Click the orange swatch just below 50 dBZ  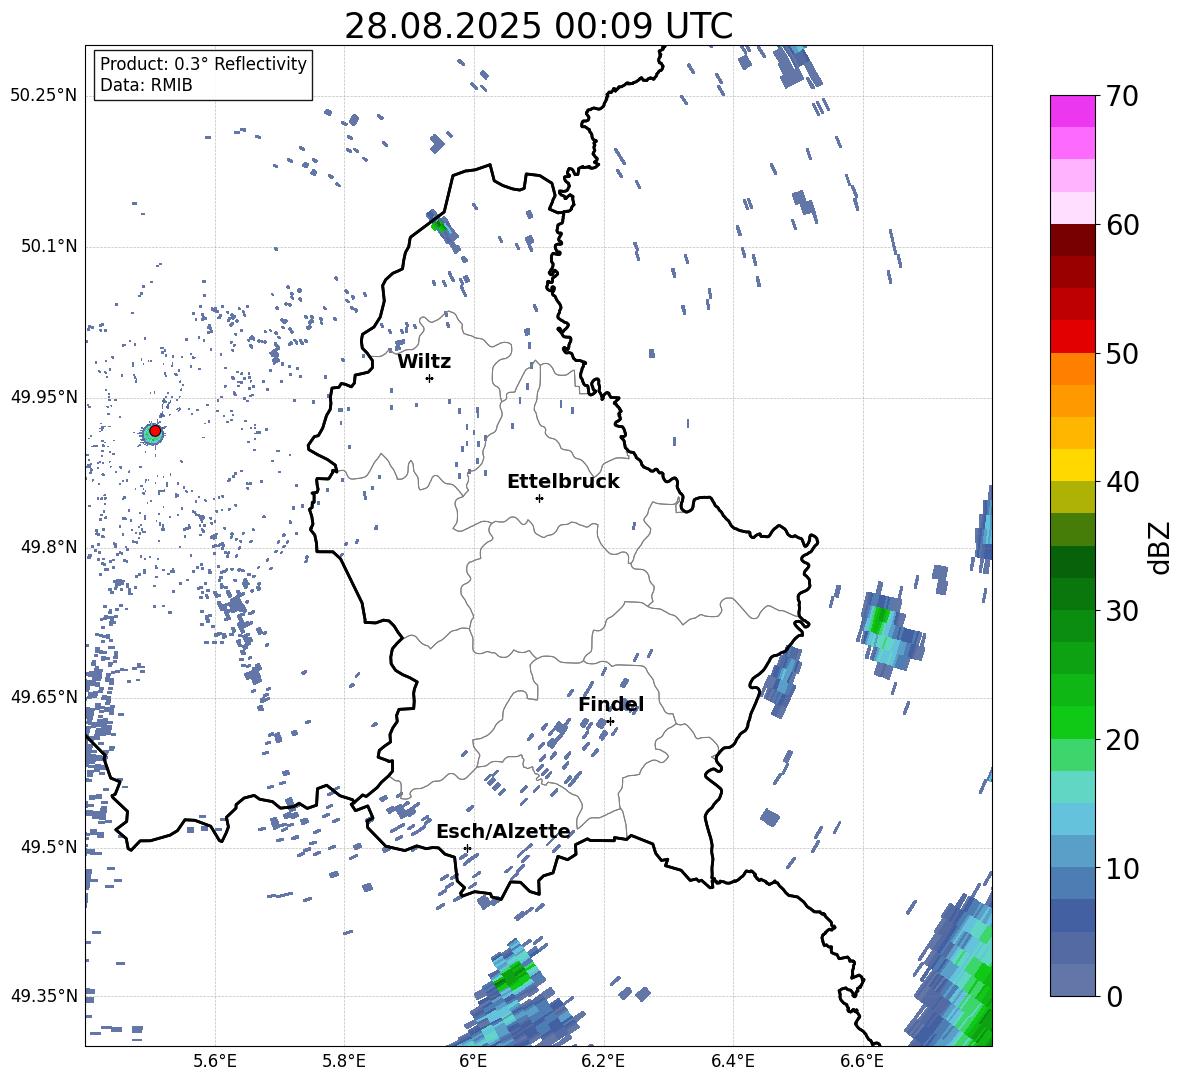click(1072, 368)
